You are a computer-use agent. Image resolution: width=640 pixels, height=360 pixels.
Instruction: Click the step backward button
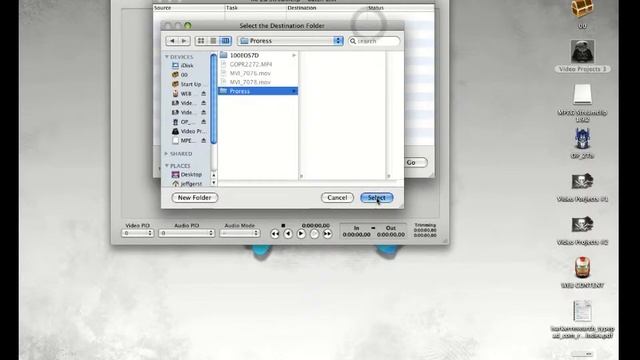[x=288, y=234]
